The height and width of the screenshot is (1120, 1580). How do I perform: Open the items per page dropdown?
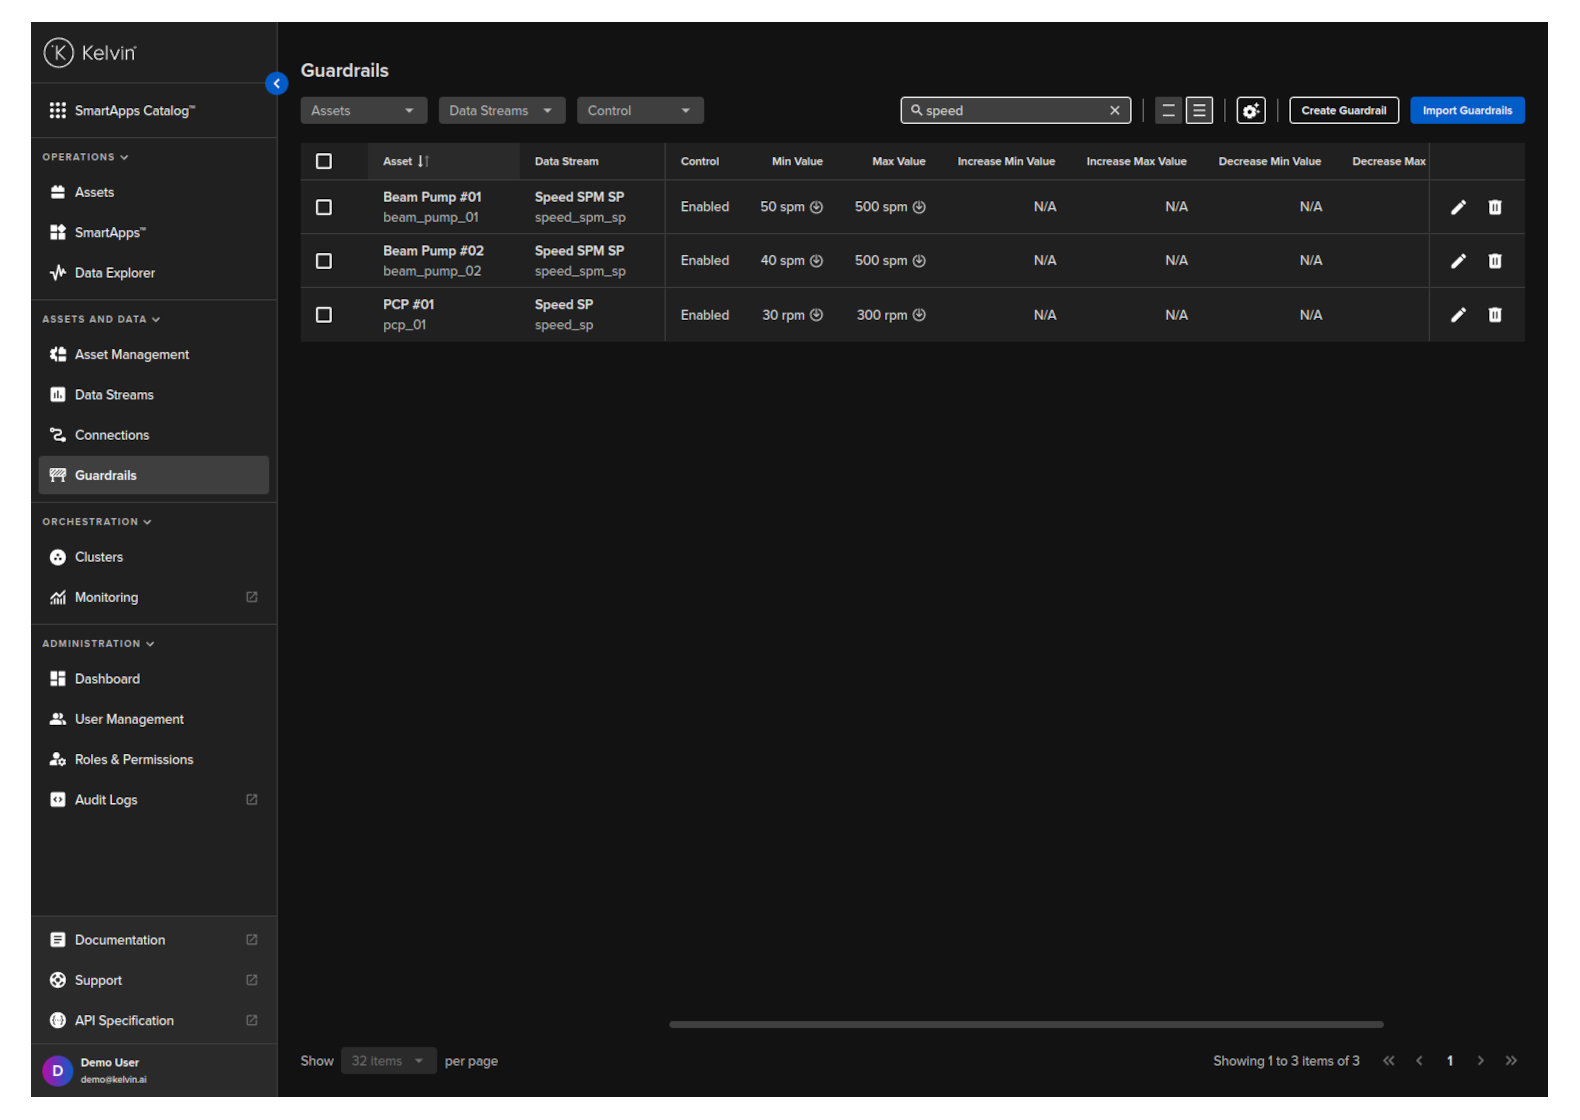388,1061
